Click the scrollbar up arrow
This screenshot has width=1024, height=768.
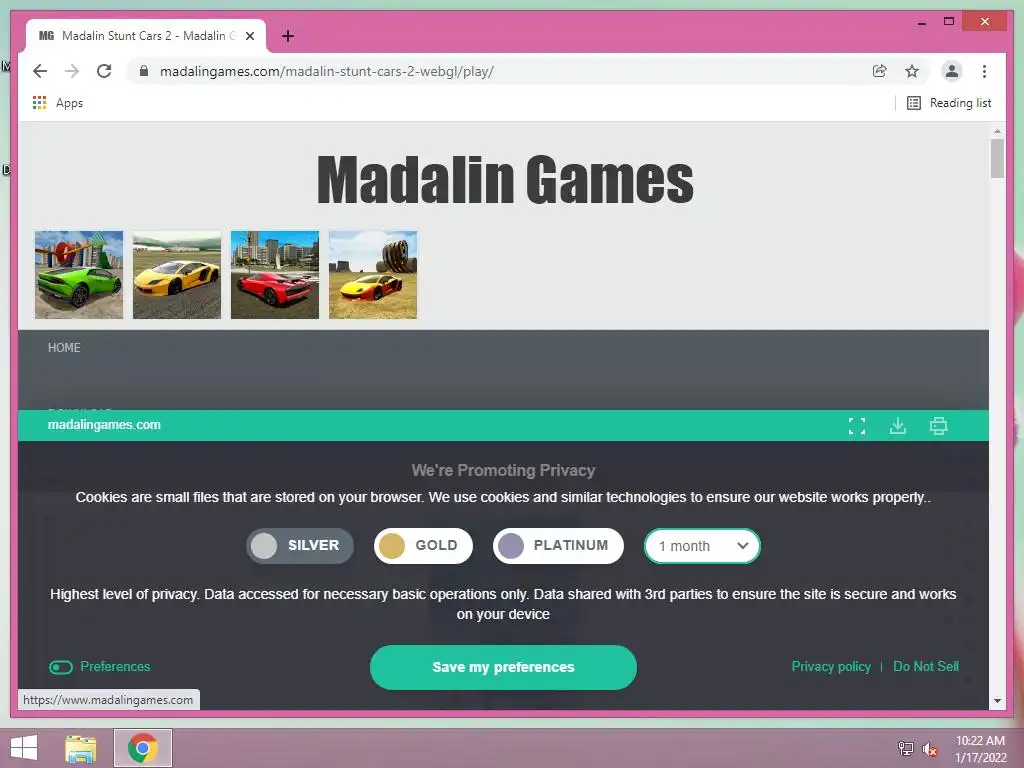(997, 131)
